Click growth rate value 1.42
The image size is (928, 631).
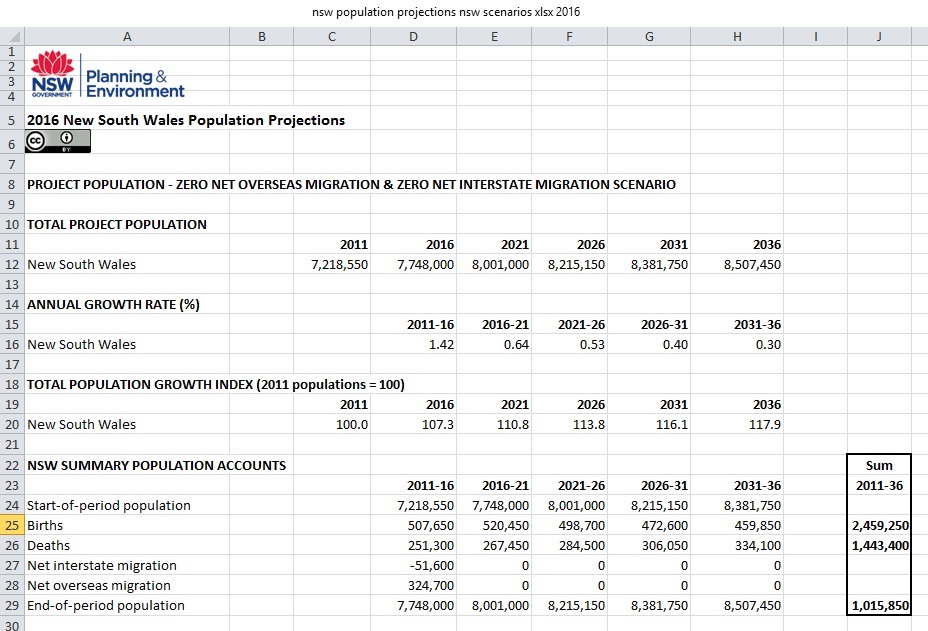click(x=442, y=345)
